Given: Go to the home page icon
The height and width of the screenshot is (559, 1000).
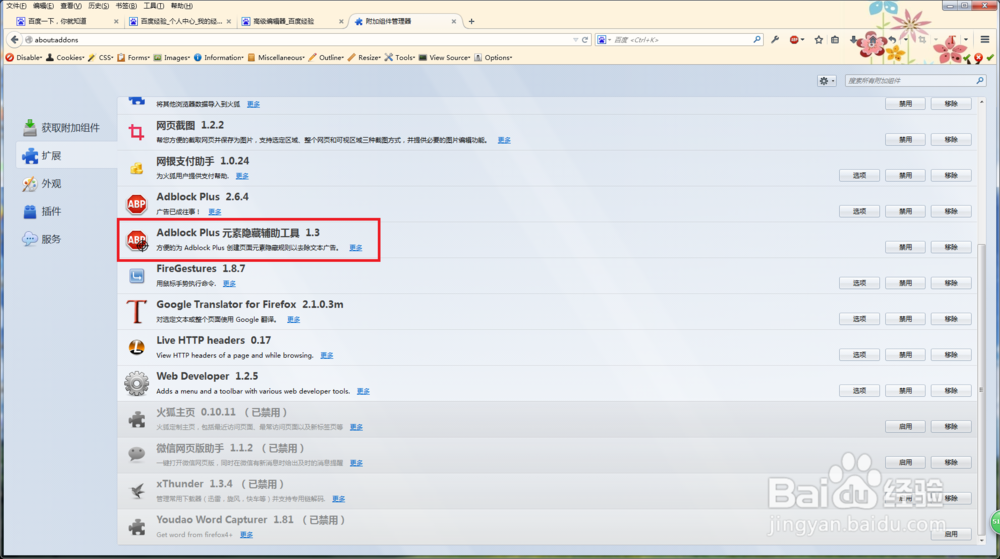Looking at the screenshot, I should [x=873, y=40].
